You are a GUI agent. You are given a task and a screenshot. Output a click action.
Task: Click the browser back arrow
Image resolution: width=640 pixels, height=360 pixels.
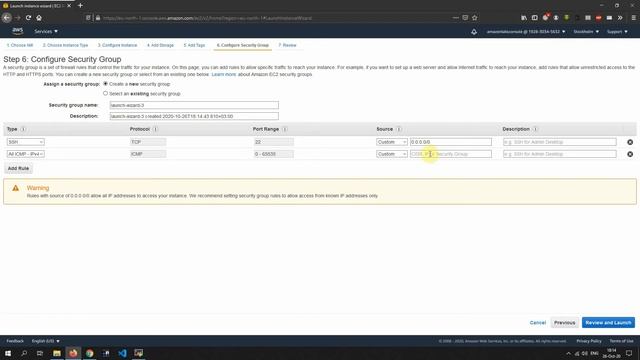7,18
